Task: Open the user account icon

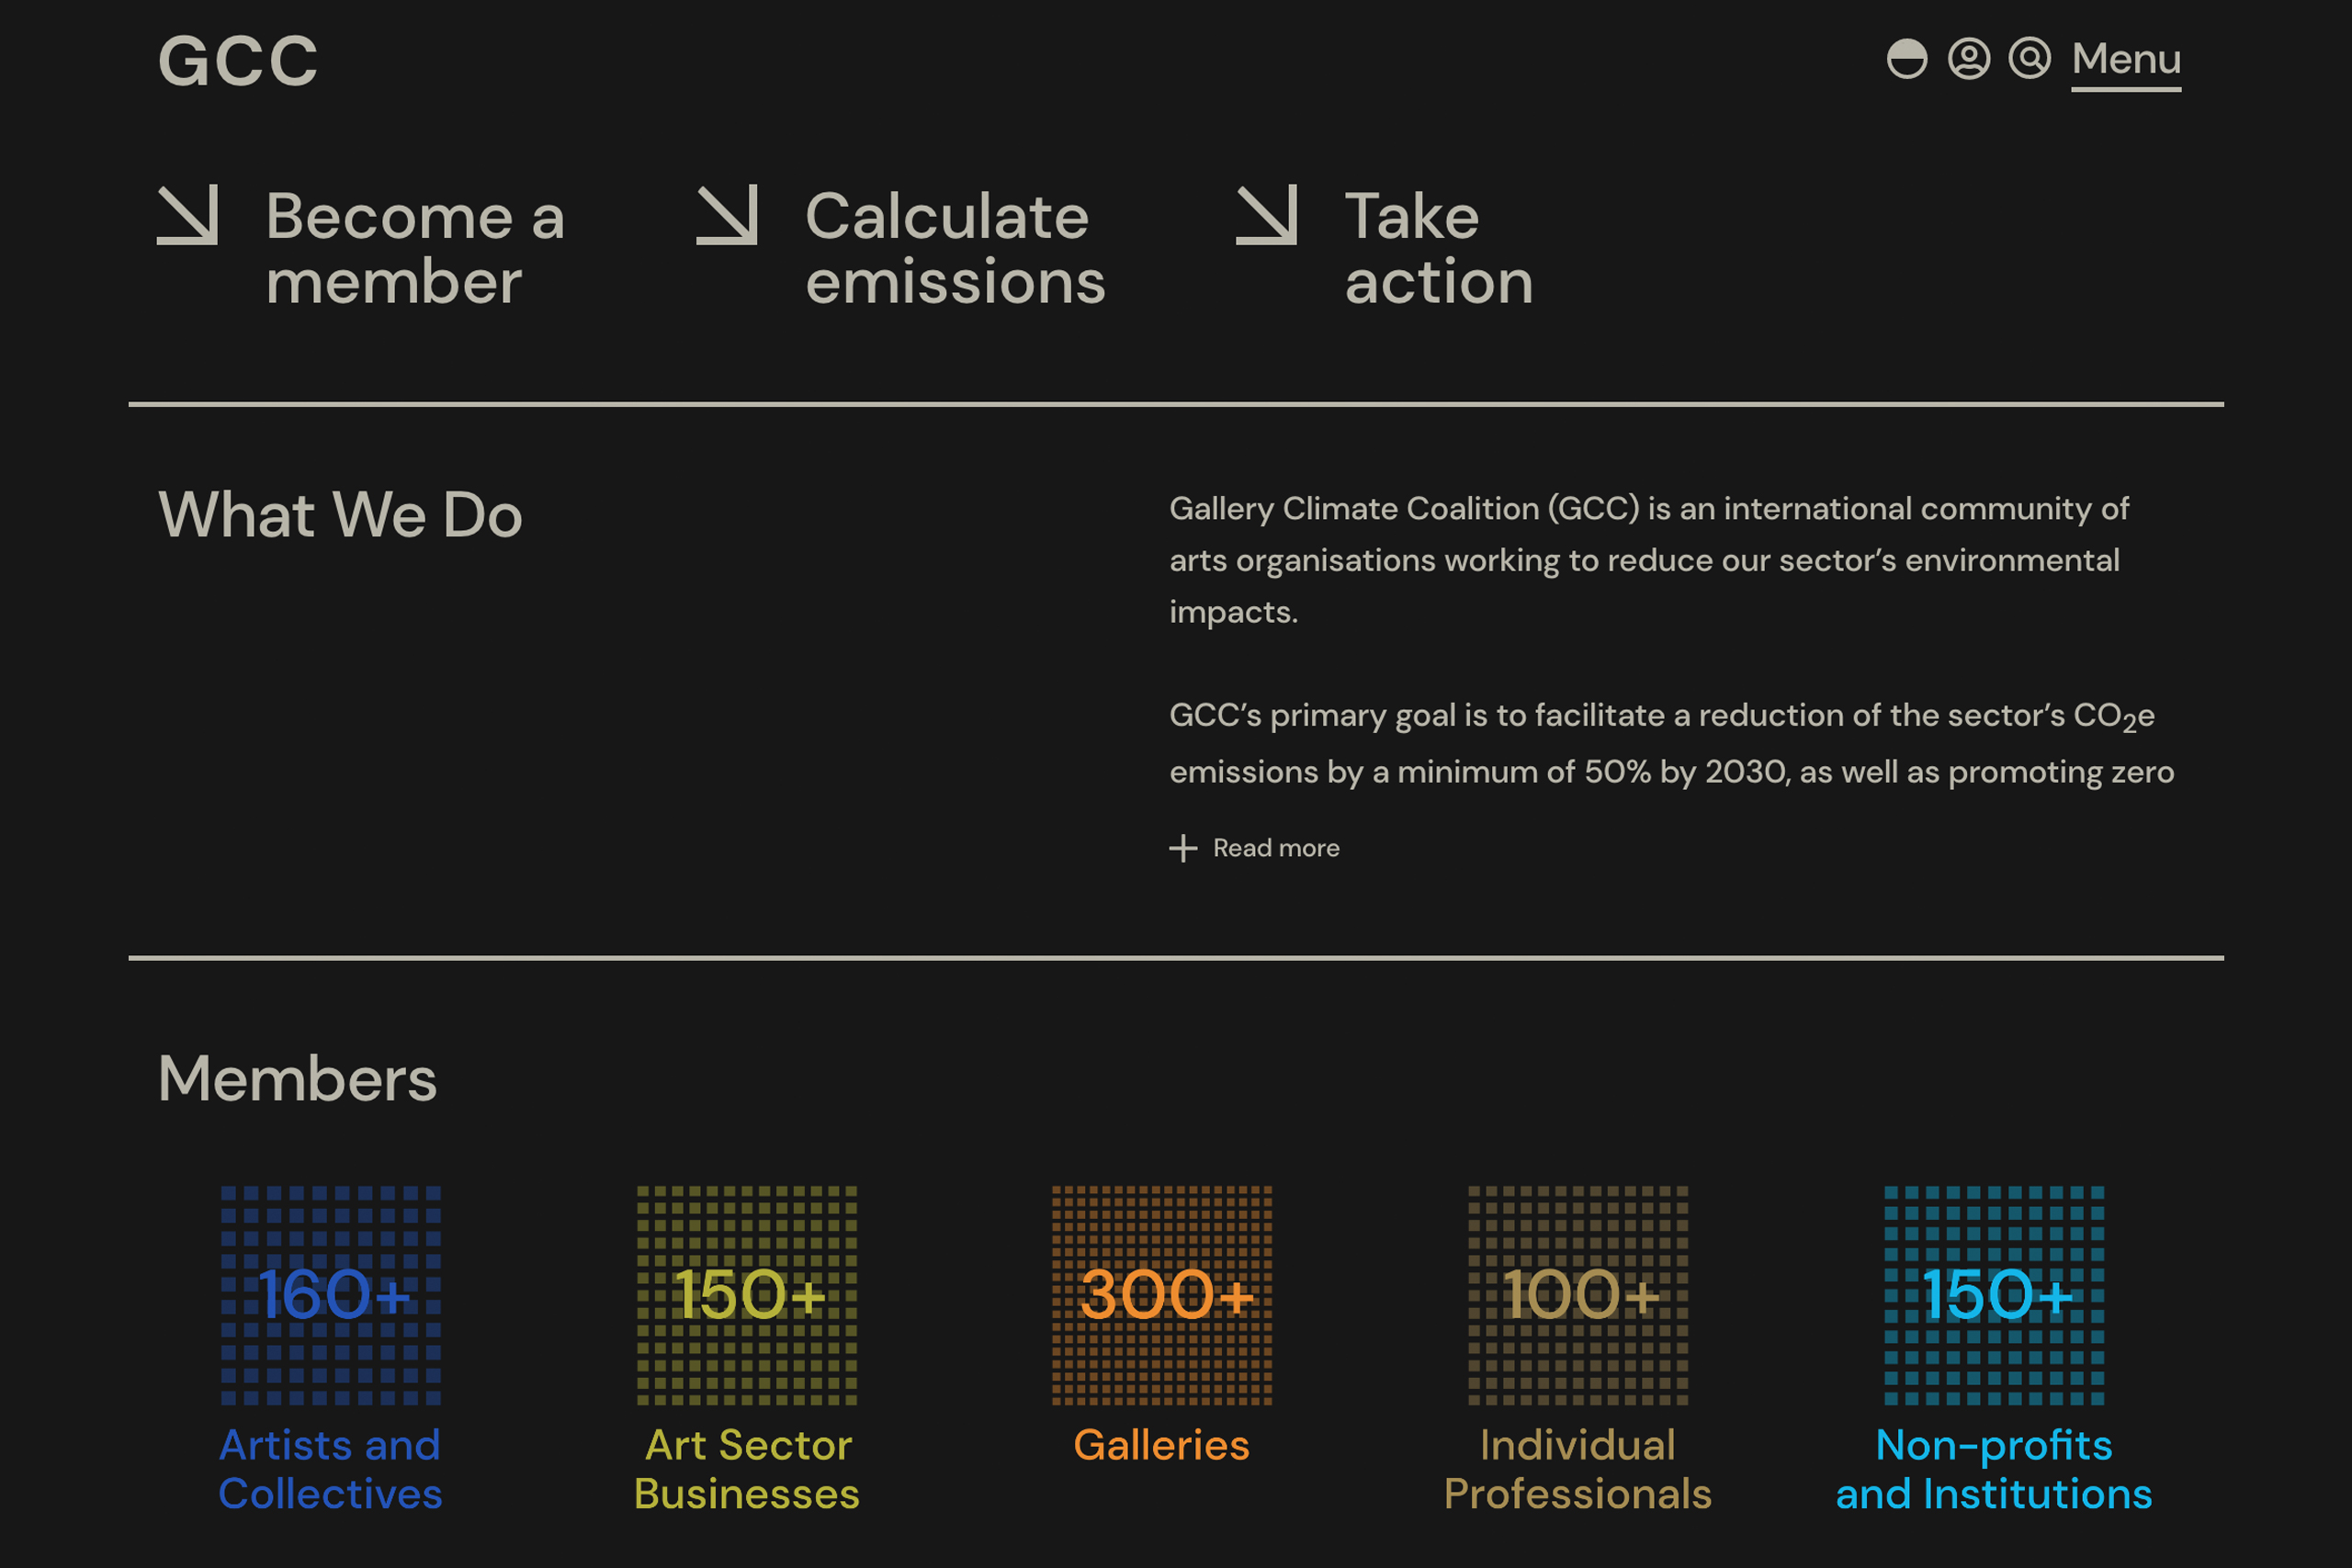Action: (x=1968, y=59)
